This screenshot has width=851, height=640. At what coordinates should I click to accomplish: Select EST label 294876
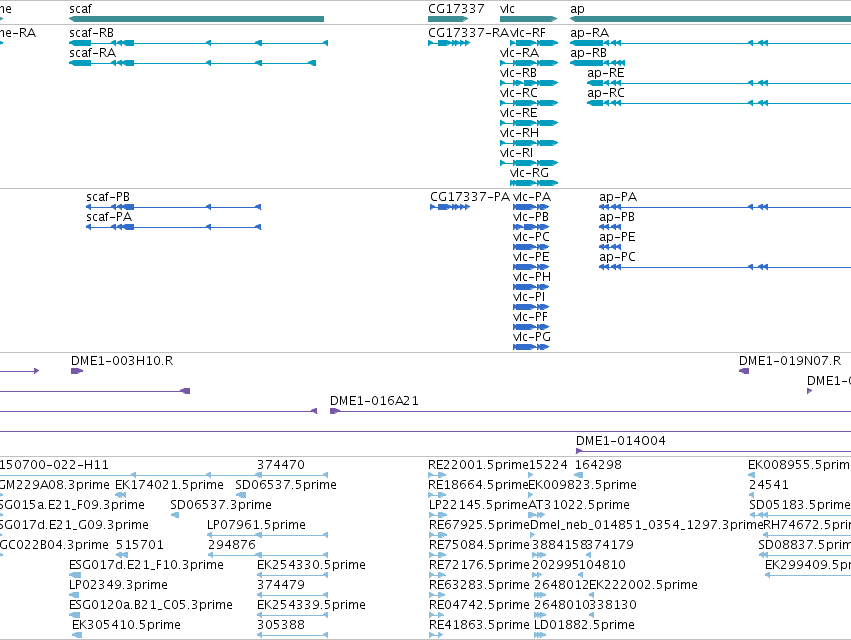coord(232,544)
